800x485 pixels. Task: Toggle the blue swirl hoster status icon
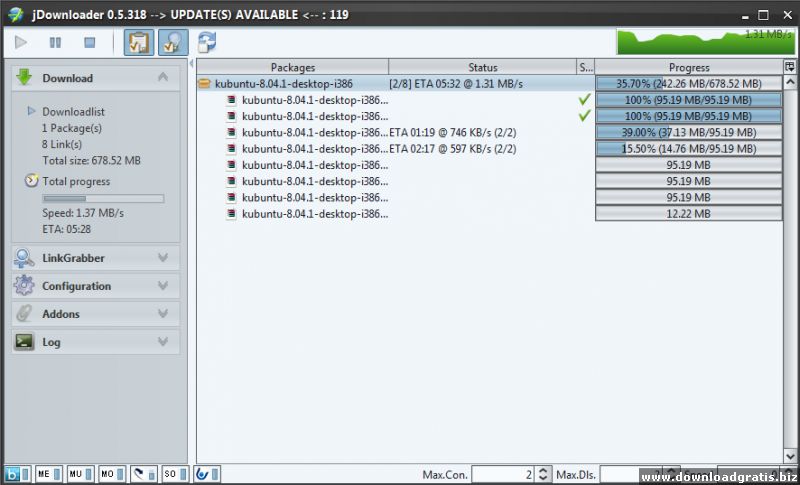(208, 474)
